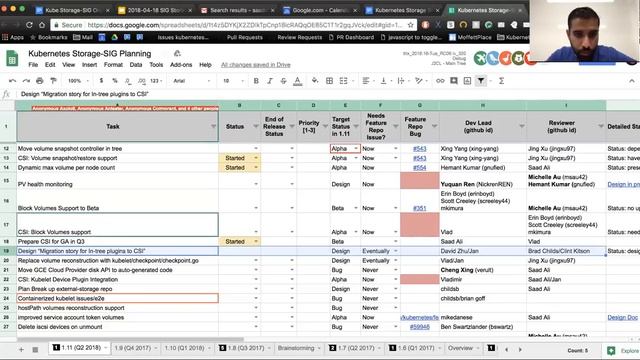Open the Design Doc link
Image resolution: width=640 pixels, height=360 pixels.
[622, 318]
